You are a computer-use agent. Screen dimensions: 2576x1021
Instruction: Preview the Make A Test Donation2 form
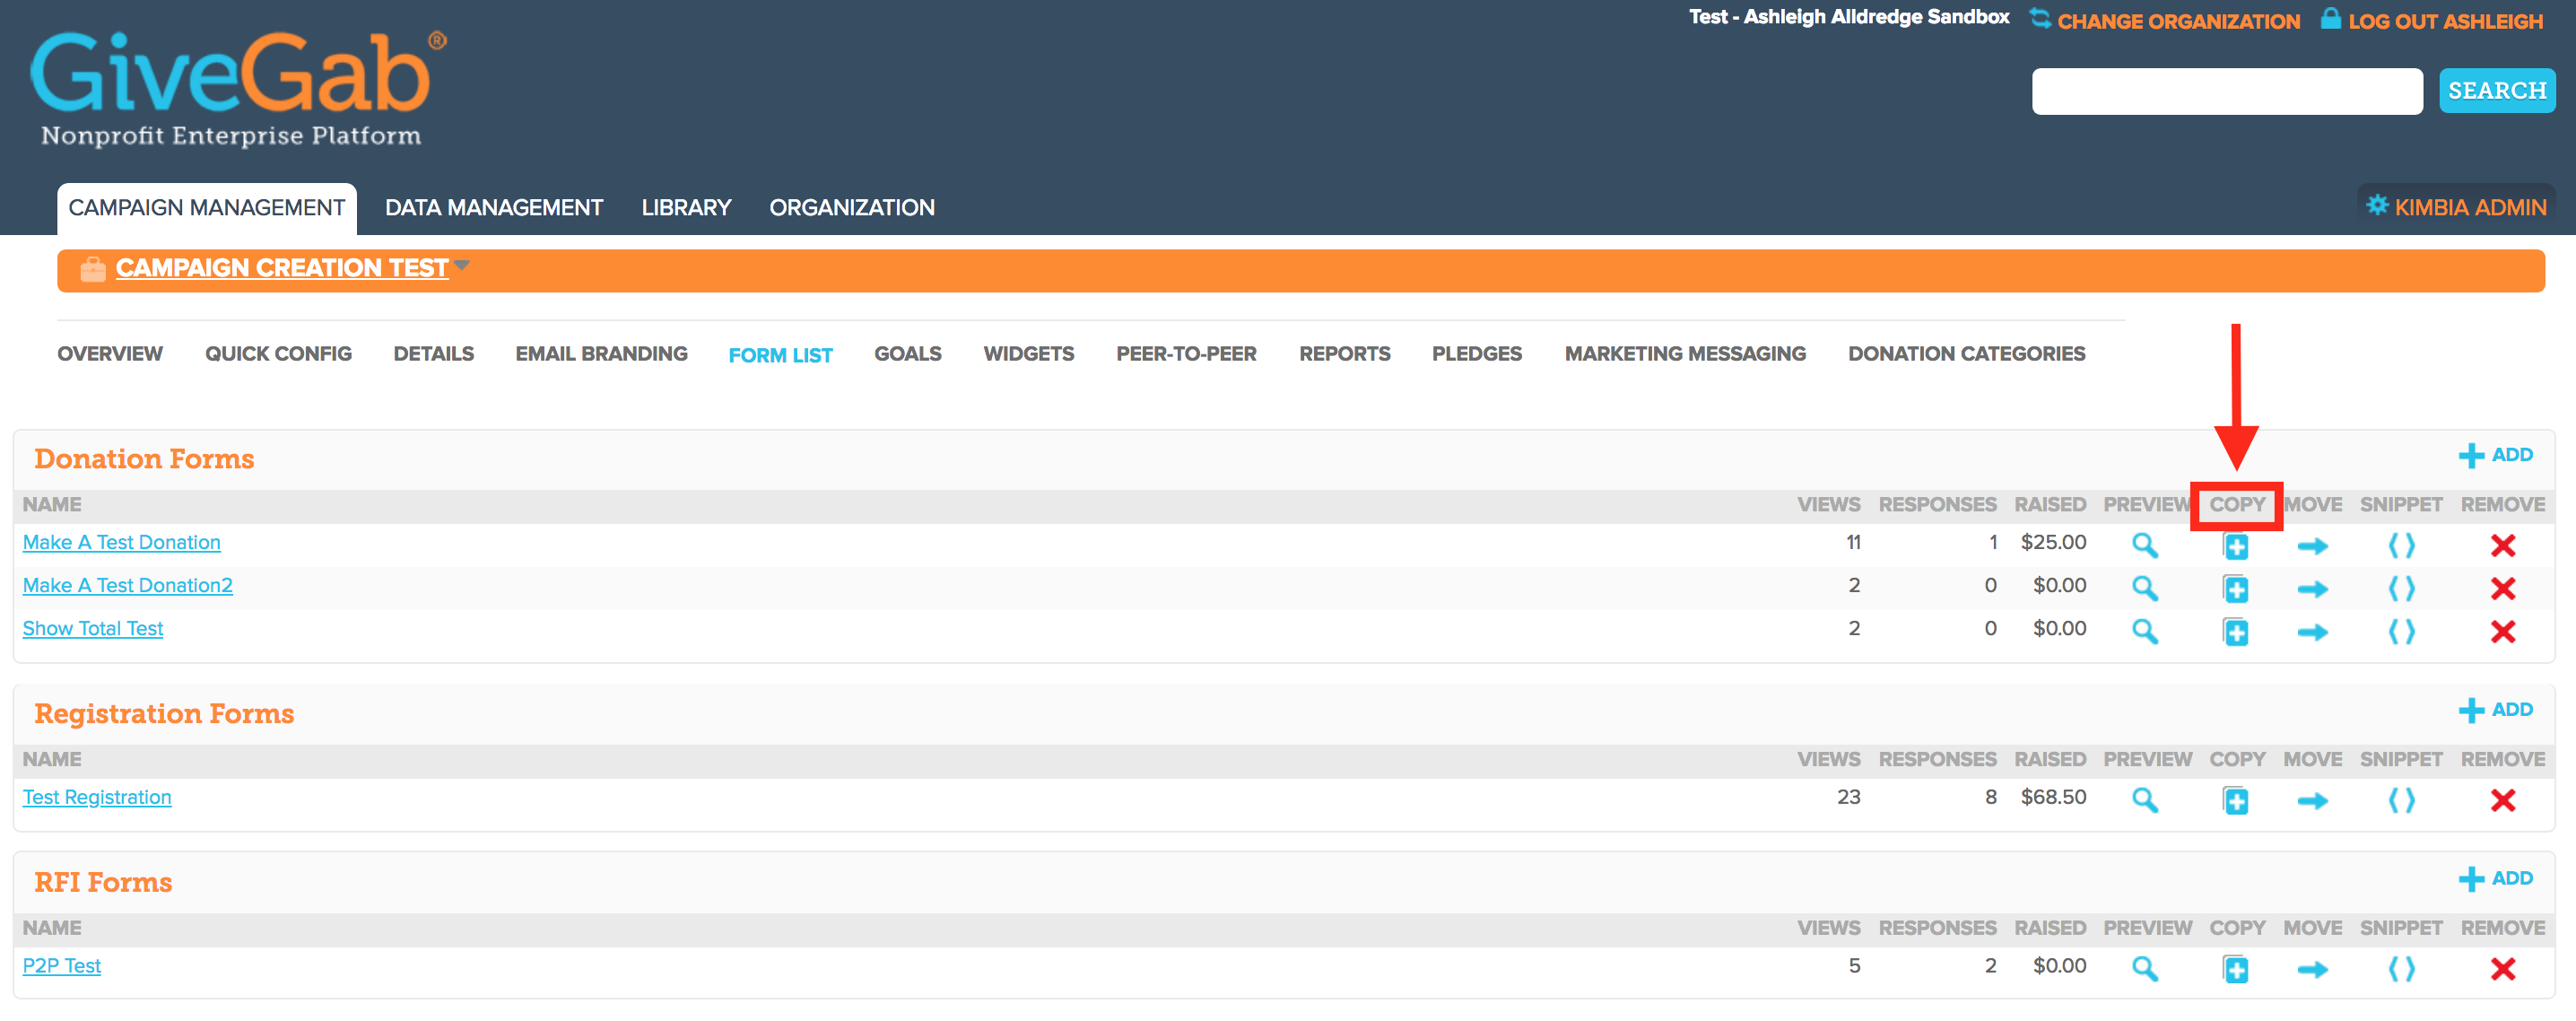tap(2144, 588)
